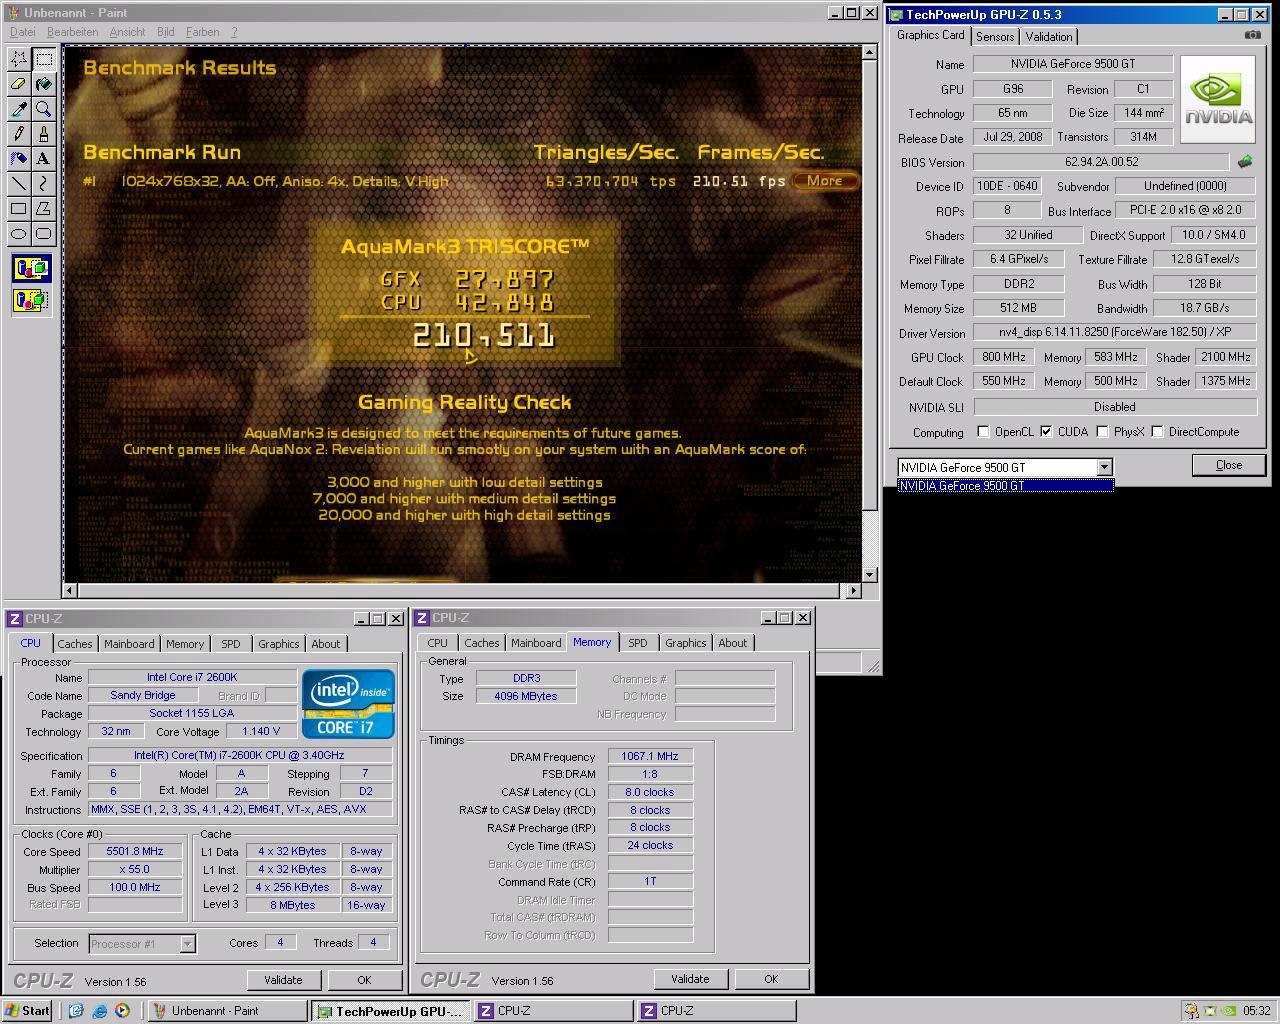Tick the DirectCompute checkbox in GPU-Z

pyautogui.click(x=1157, y=432)
